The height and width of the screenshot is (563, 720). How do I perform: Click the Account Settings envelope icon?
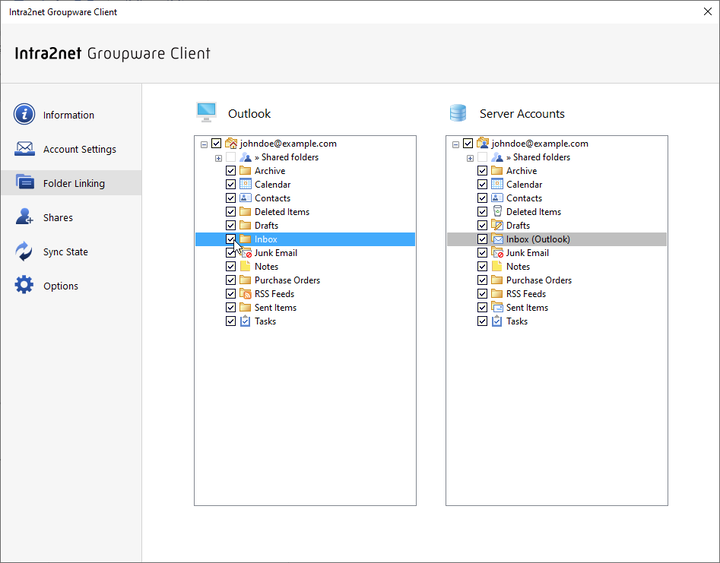pos(24,149)
